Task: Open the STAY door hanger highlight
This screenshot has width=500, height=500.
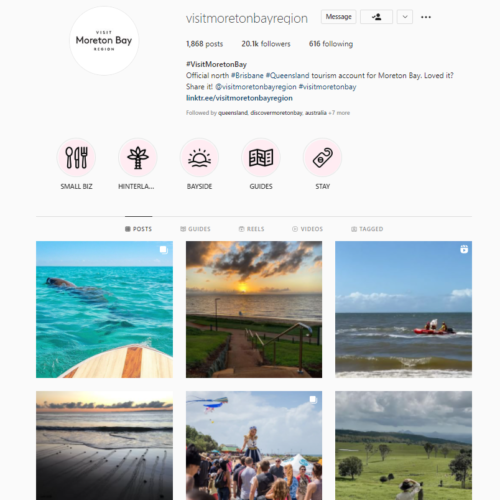Action: (x=322, y=158)
